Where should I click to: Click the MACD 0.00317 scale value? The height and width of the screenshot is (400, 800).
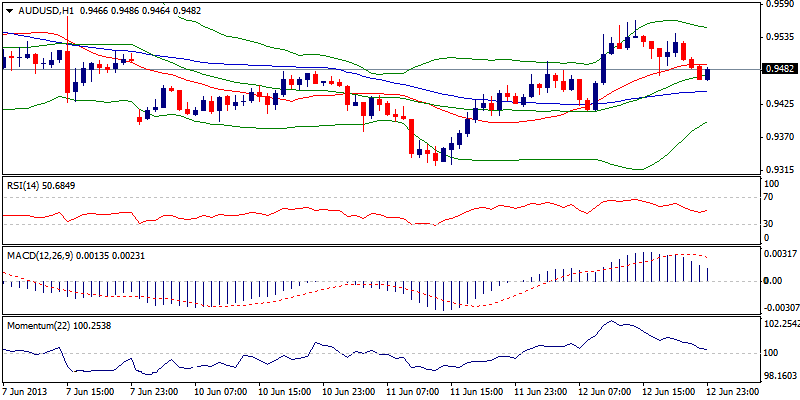tap(781, 255)
